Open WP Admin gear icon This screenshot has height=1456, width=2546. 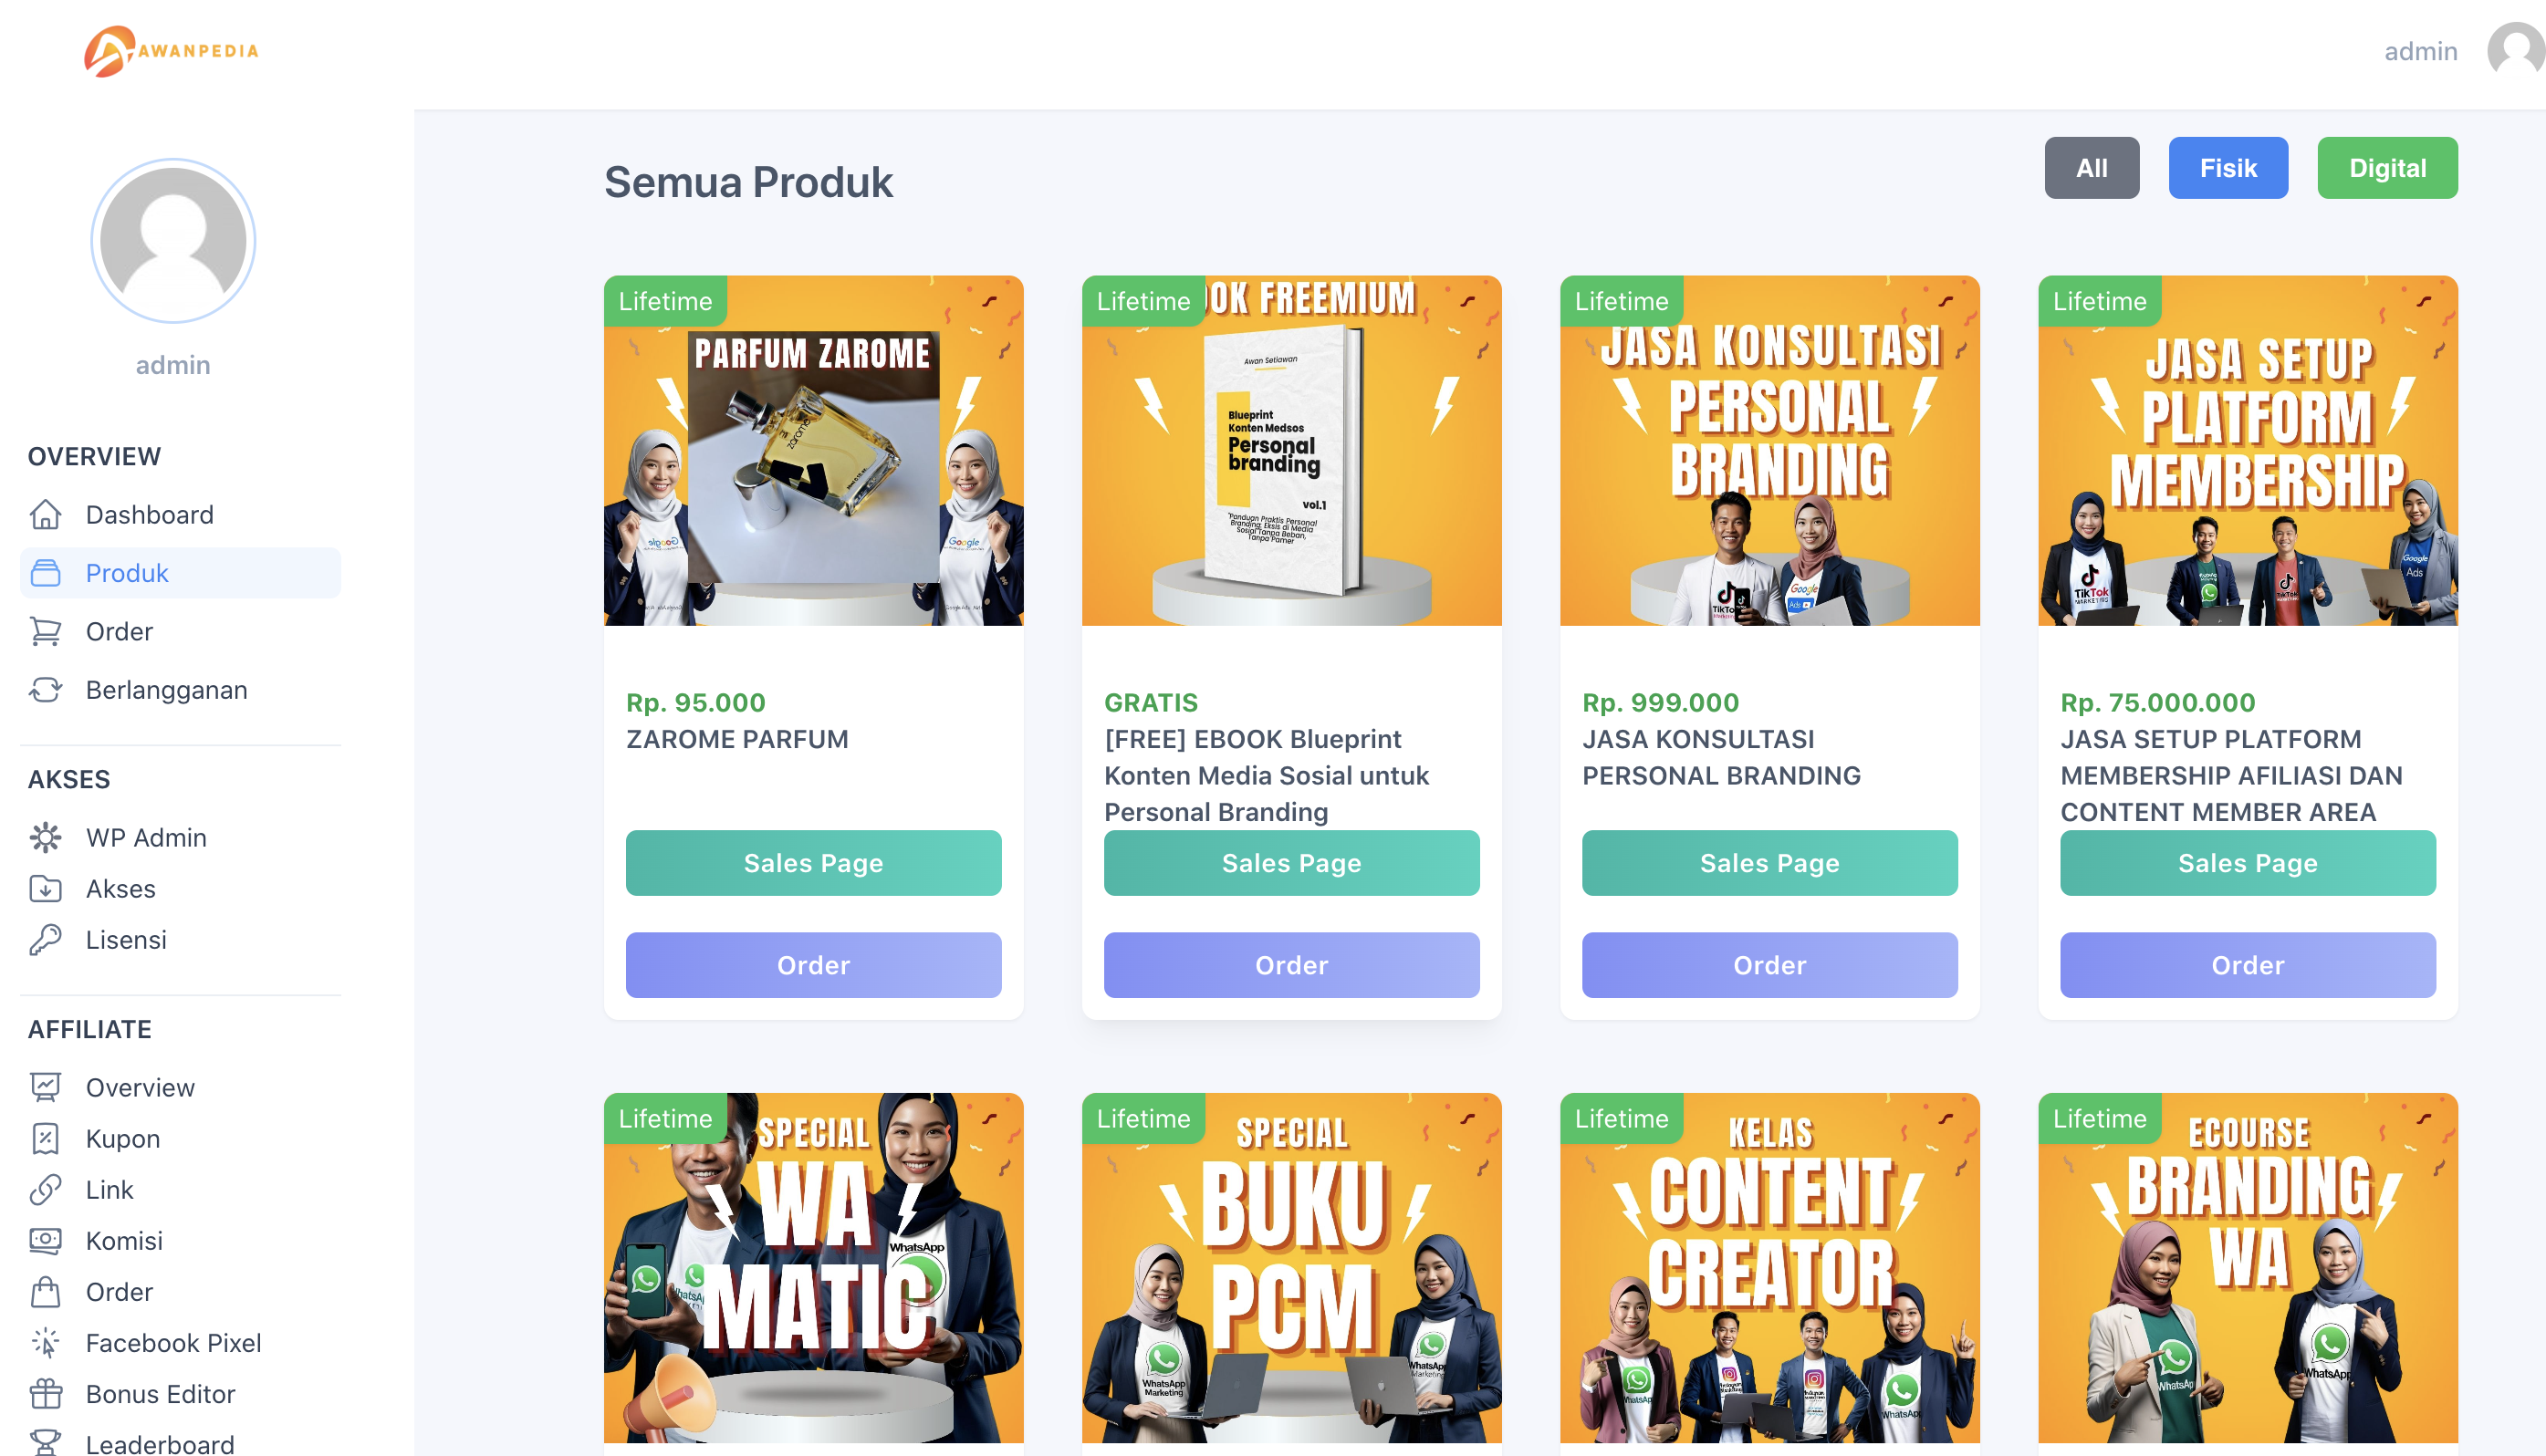click(x=45, y=837)
